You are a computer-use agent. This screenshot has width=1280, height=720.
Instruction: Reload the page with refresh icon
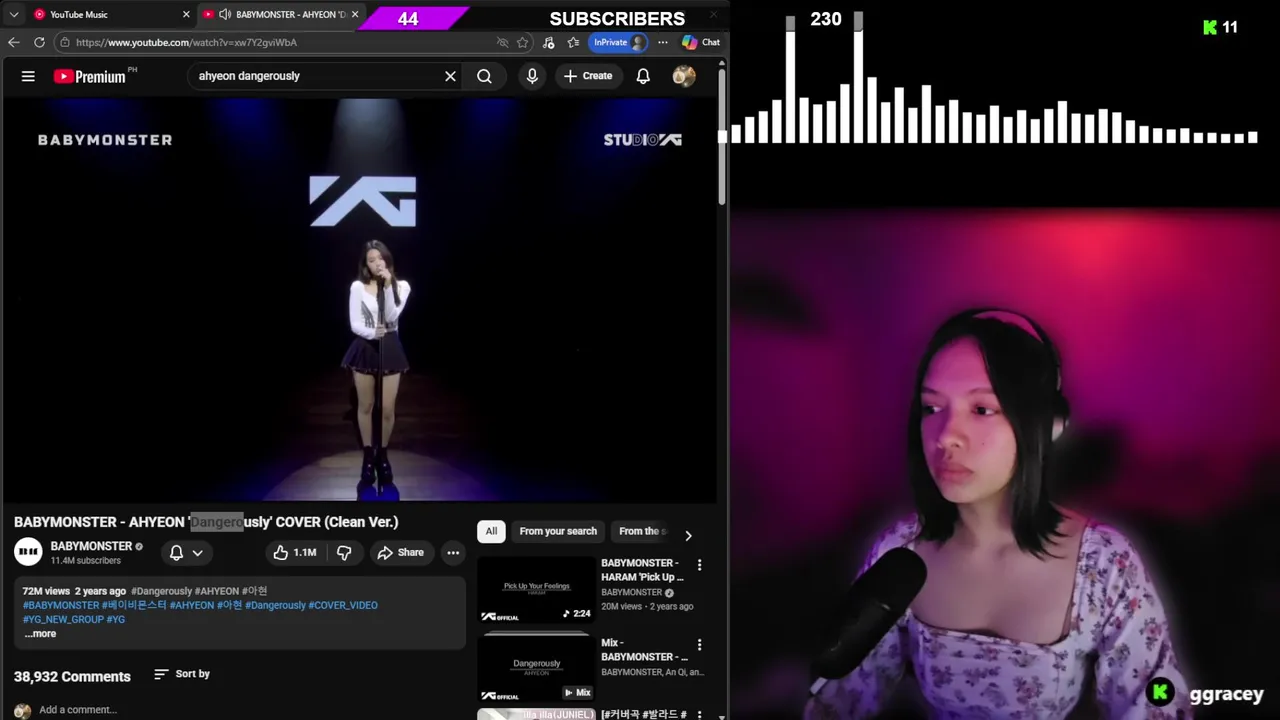coord(39,42)
